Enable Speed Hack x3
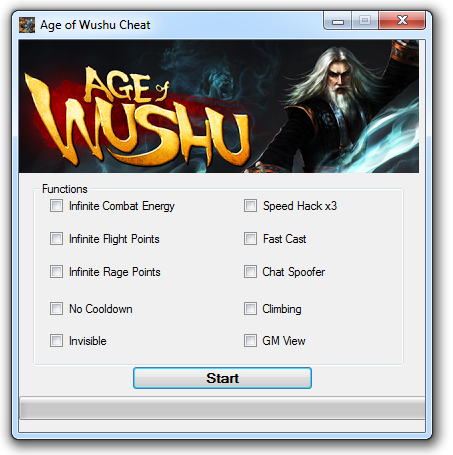The height and width of the screenshot is (455, 453). coord(250,206)
